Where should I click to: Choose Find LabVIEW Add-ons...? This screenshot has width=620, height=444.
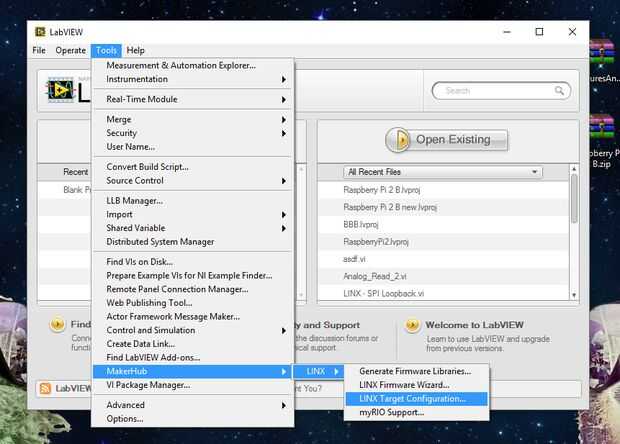pyautogui.click(x=193, y=357)
